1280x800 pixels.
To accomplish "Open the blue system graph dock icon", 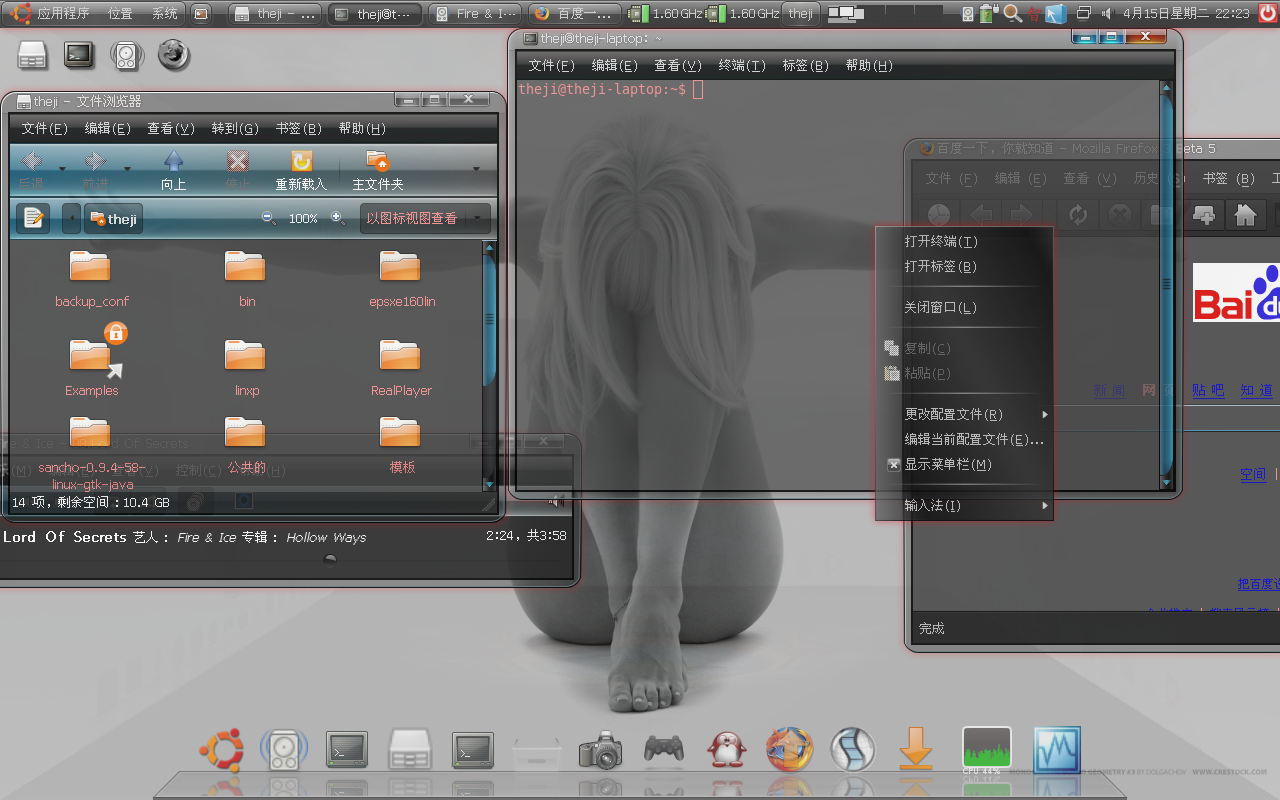I will tap(1057, 750).
